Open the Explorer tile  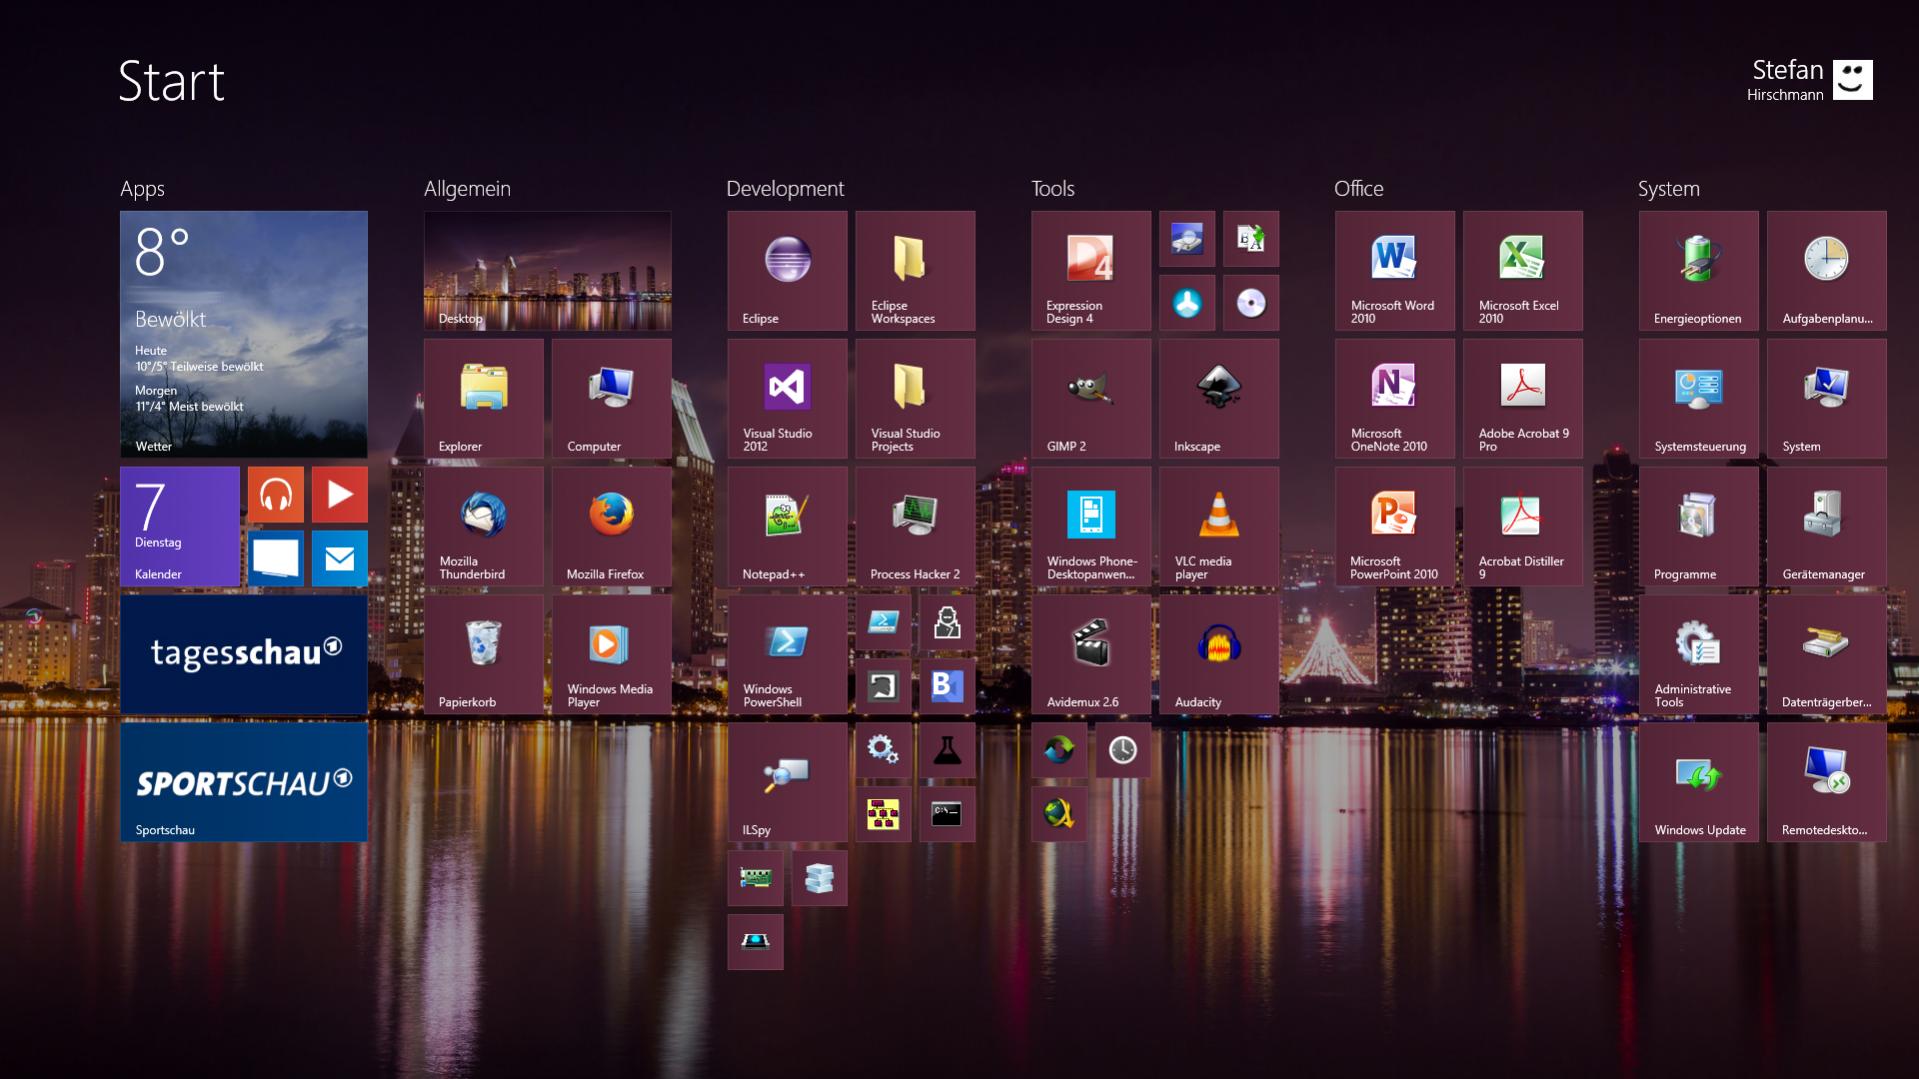(483, 398)
